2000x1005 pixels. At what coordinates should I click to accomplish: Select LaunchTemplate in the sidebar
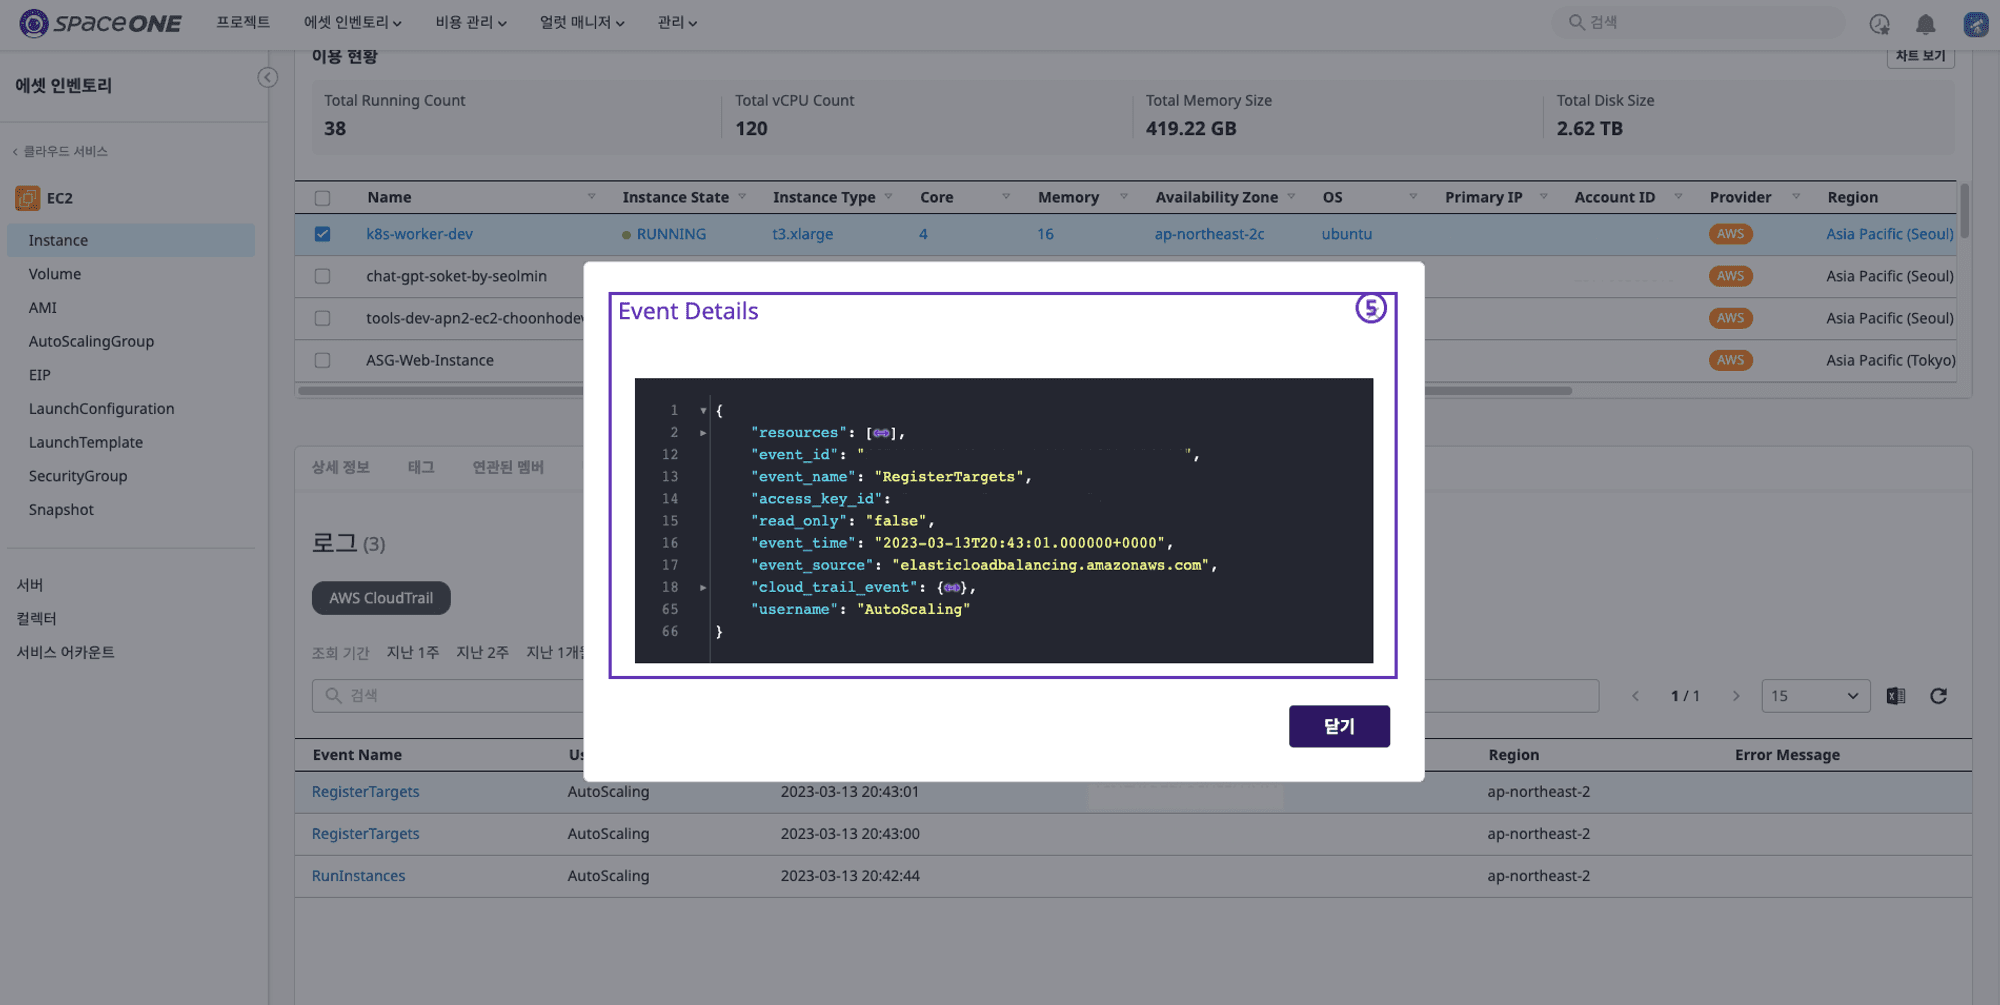tap(86, 442)
